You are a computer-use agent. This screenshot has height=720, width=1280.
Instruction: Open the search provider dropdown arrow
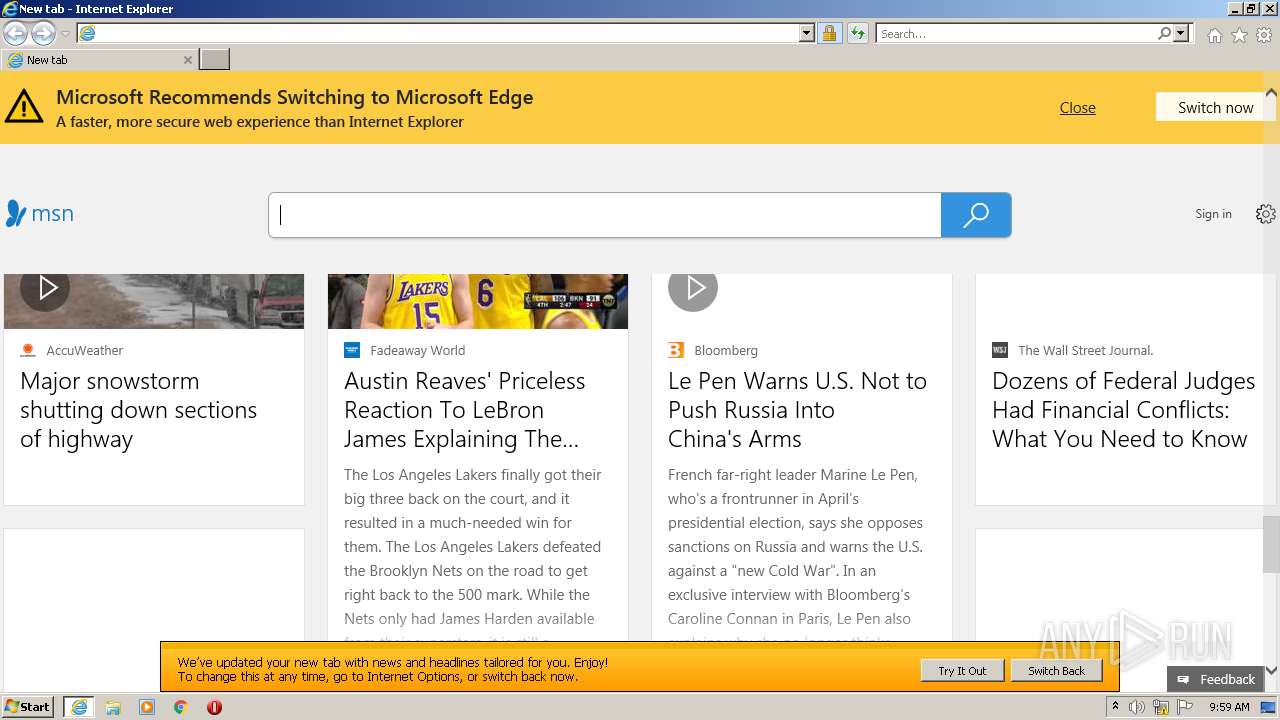coord(1181,33)
